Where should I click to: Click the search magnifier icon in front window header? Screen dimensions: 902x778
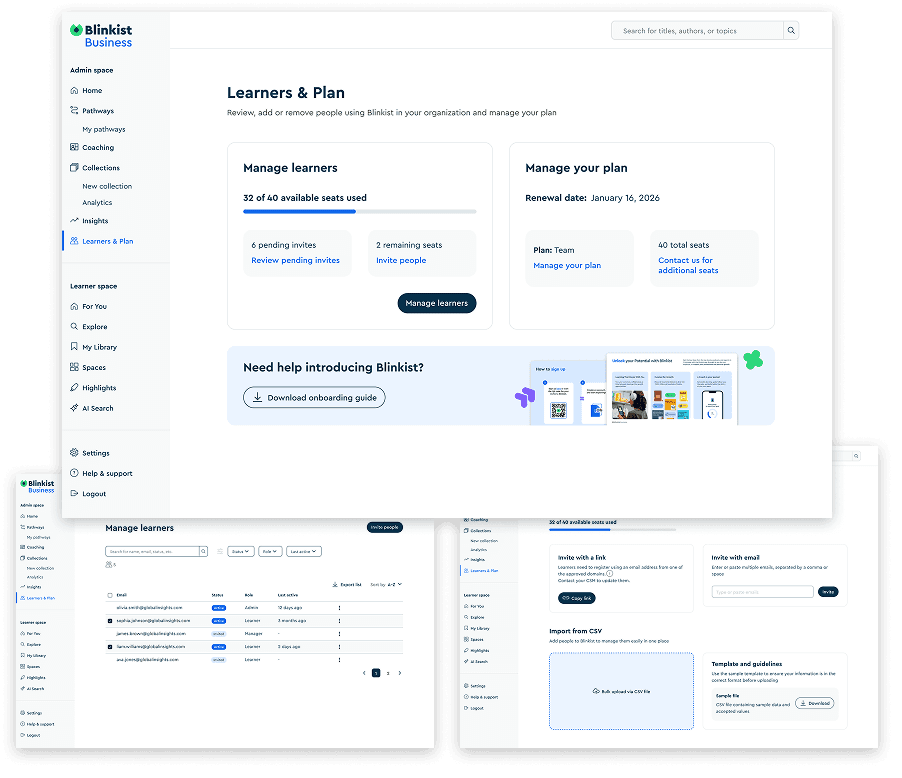pyautogui.click(x=791, y=30)
